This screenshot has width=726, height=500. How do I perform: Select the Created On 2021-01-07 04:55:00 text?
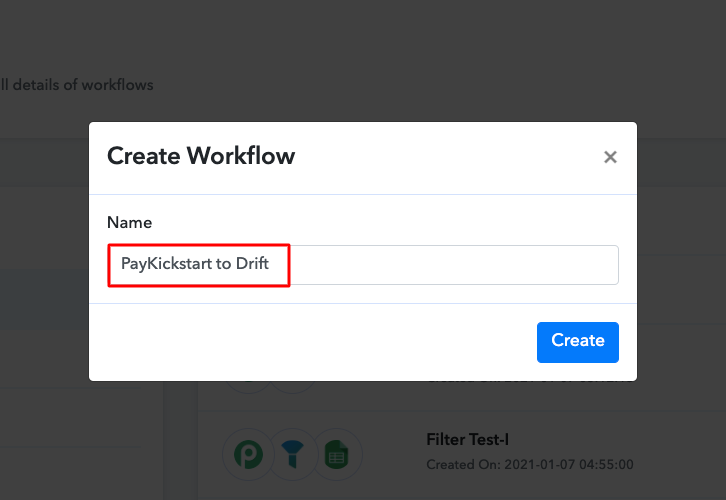(530, 464)
